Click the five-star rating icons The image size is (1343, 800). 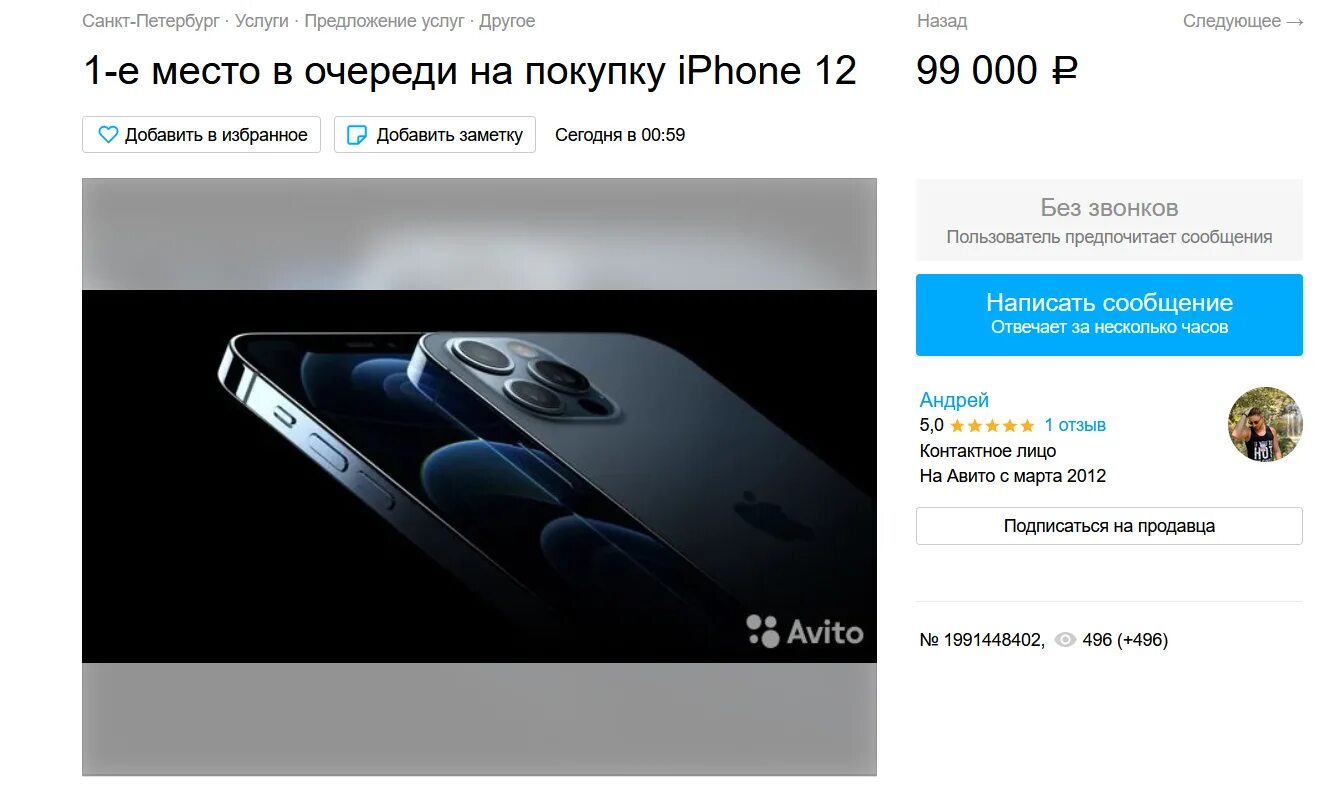(992, 426)
